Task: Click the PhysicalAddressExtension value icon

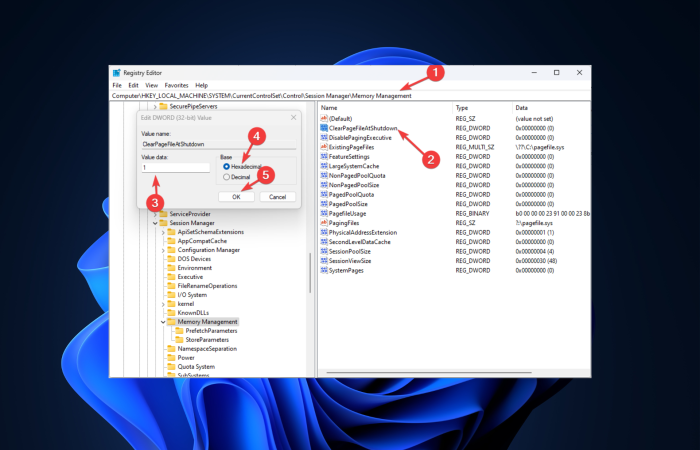Action: [324, 233]
